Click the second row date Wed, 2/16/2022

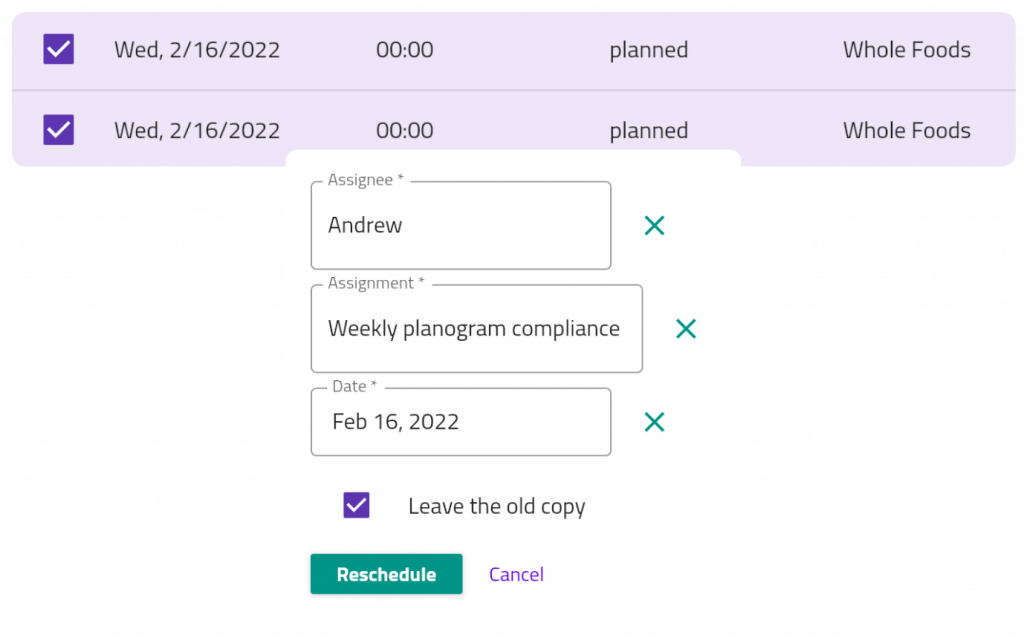tap(196, 130)
